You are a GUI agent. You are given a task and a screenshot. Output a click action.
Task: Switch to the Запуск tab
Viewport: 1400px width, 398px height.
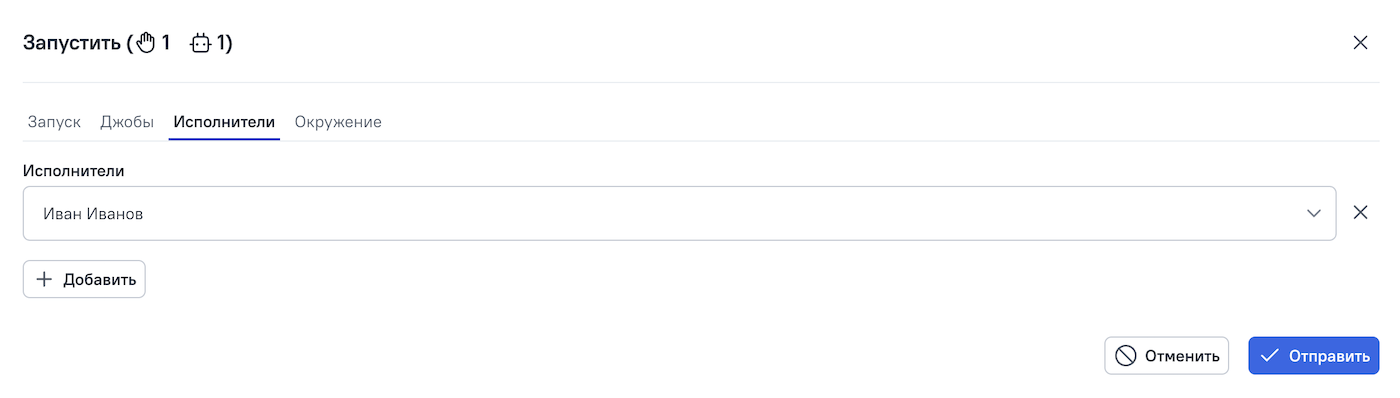[x=54, y=122]
